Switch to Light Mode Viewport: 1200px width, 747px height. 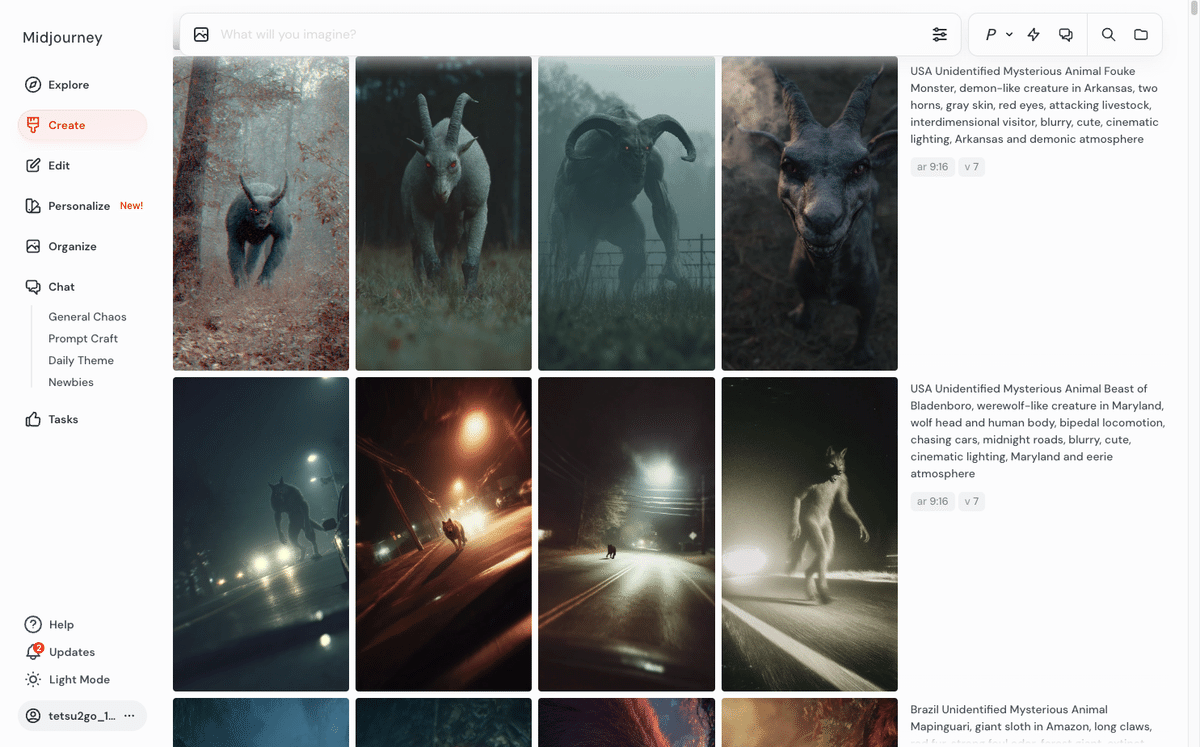pyautogui.click(x=79, y=679)
